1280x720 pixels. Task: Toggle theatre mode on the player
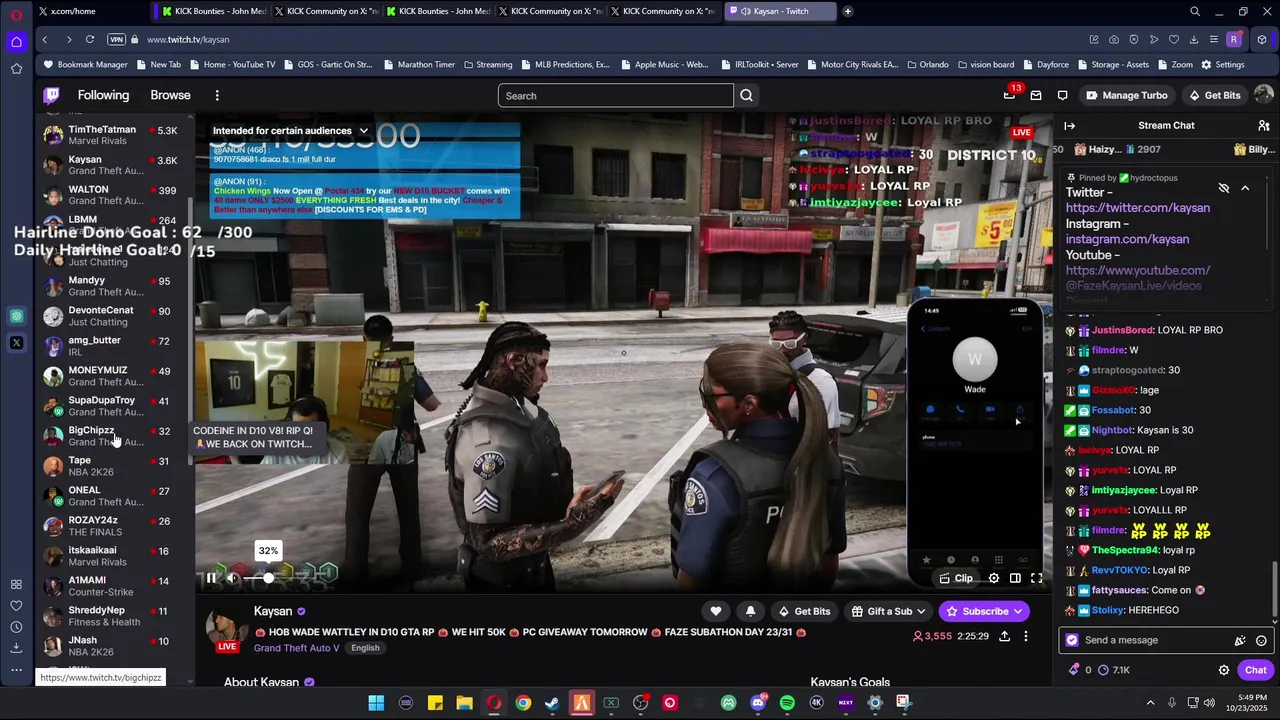coord(1015,578)
